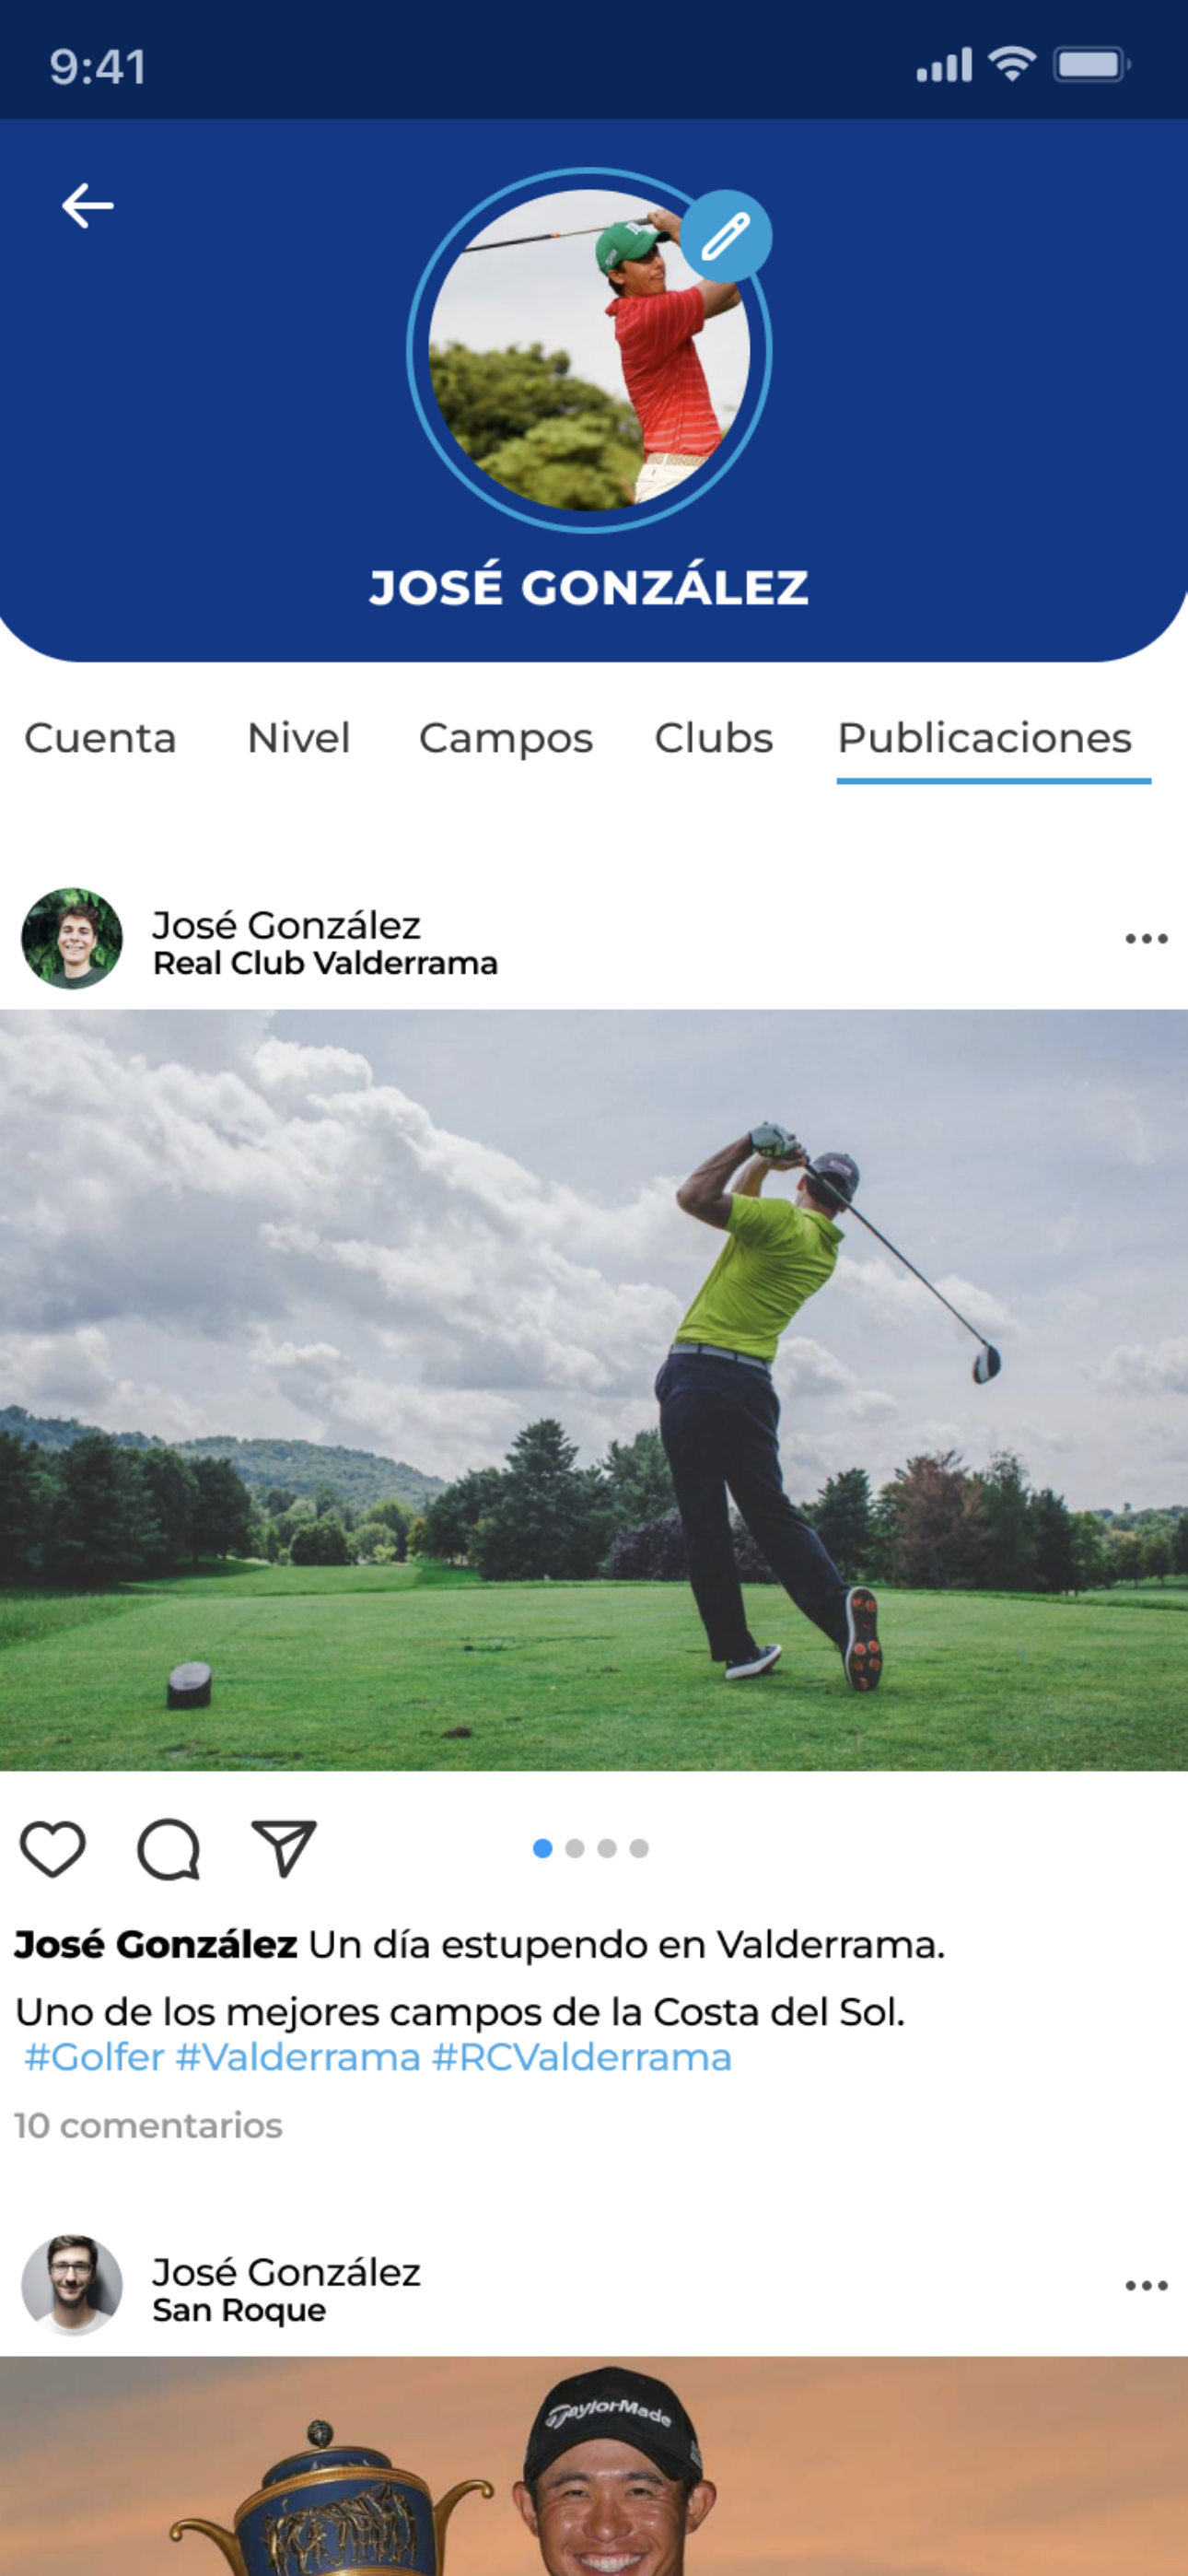The width and height of the screenshot is (1188, 2576).
Task: Open the #Golfer hashtag
Action: point(94,2058)
